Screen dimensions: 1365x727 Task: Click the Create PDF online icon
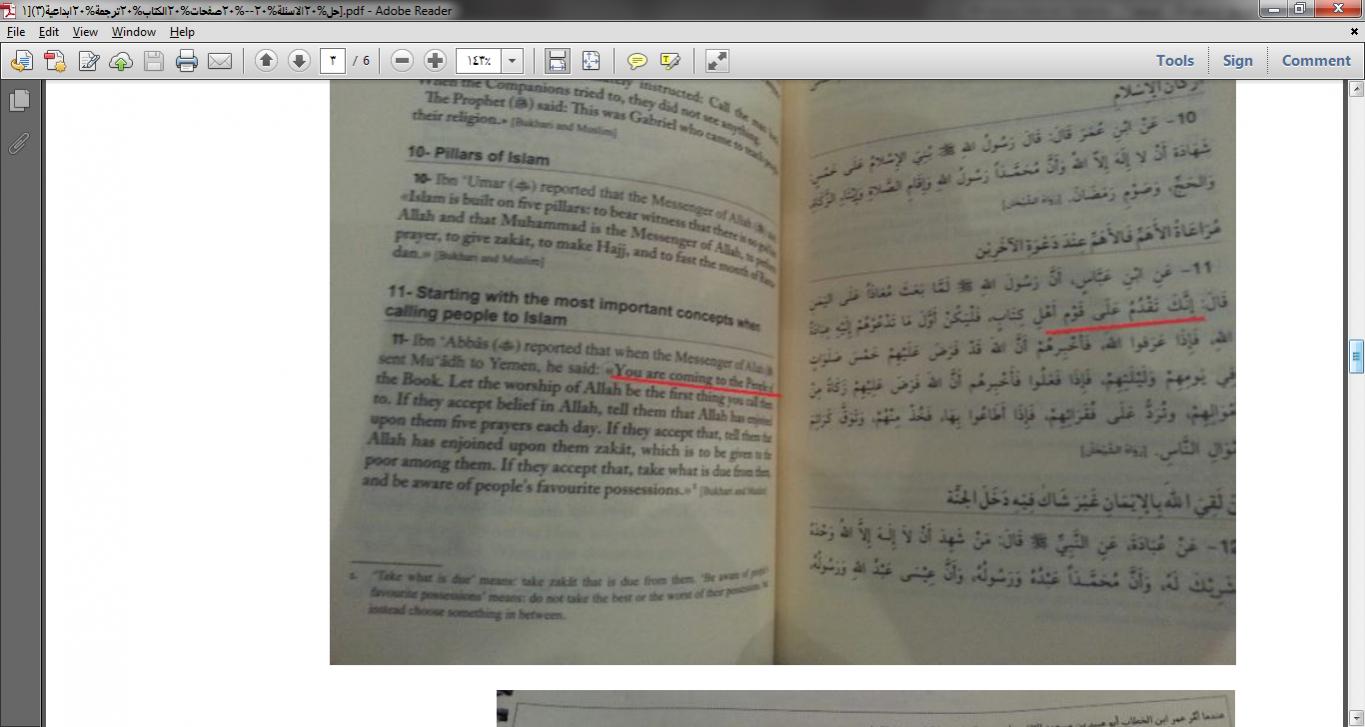pos(54,61)
